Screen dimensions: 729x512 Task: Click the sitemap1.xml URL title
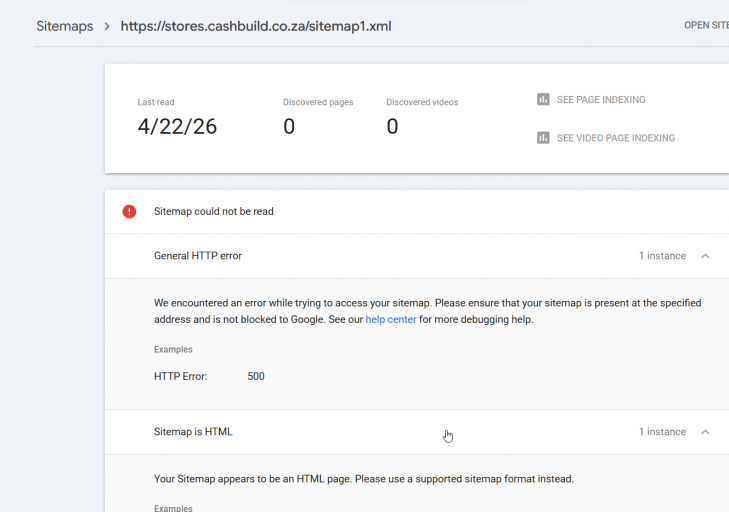(x=256, y=26)
